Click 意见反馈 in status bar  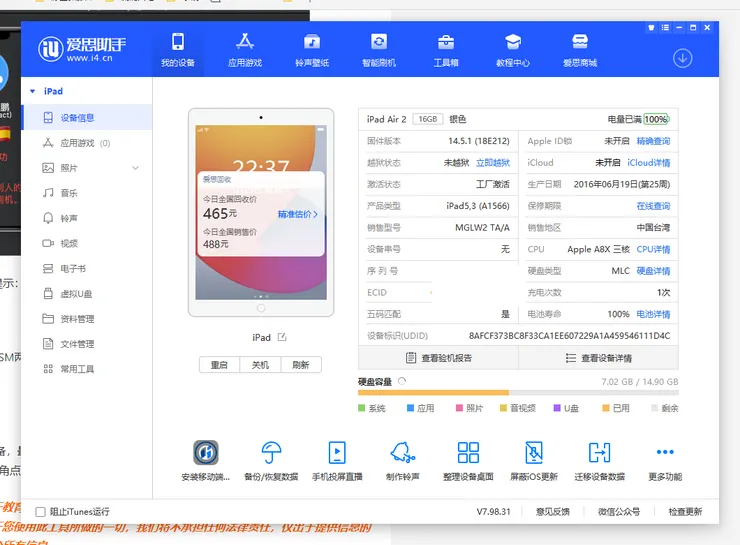coord(553,511)
